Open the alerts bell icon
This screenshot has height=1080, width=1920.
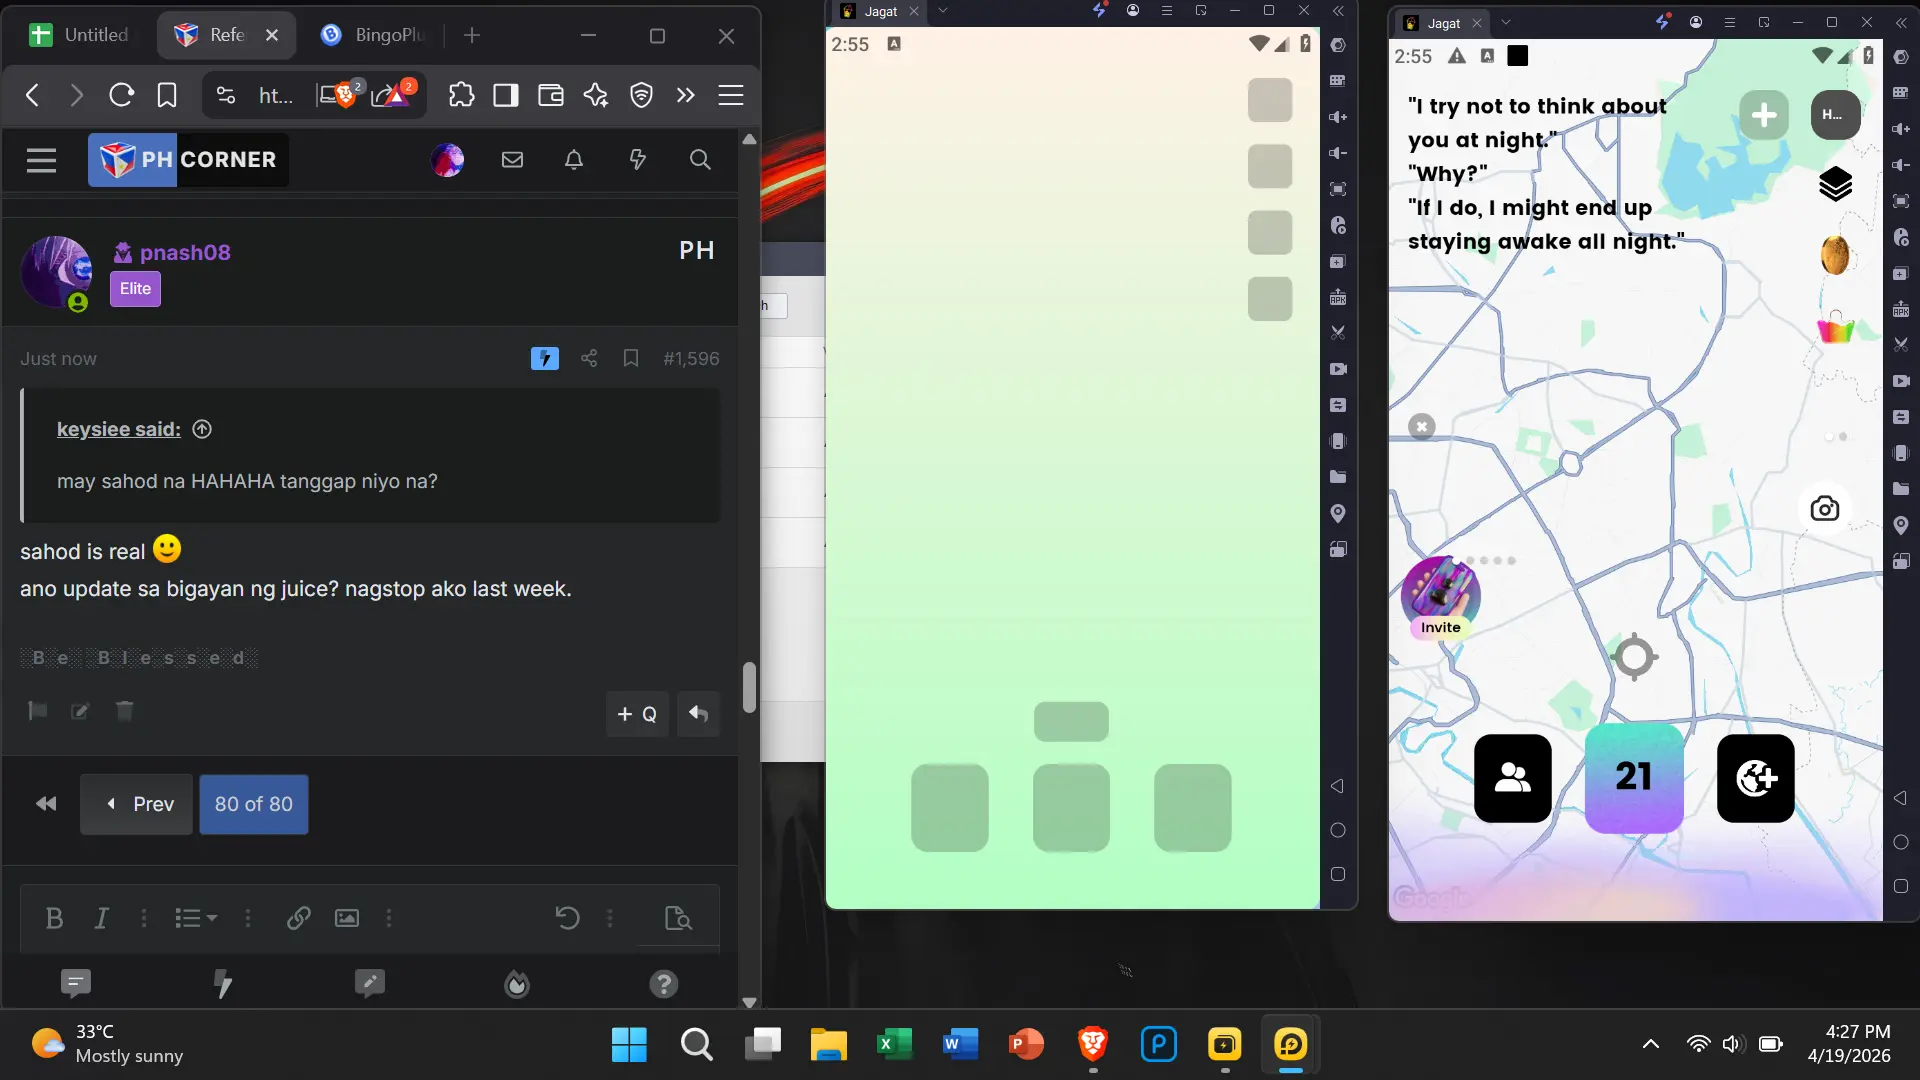click(x=574, y=160)
